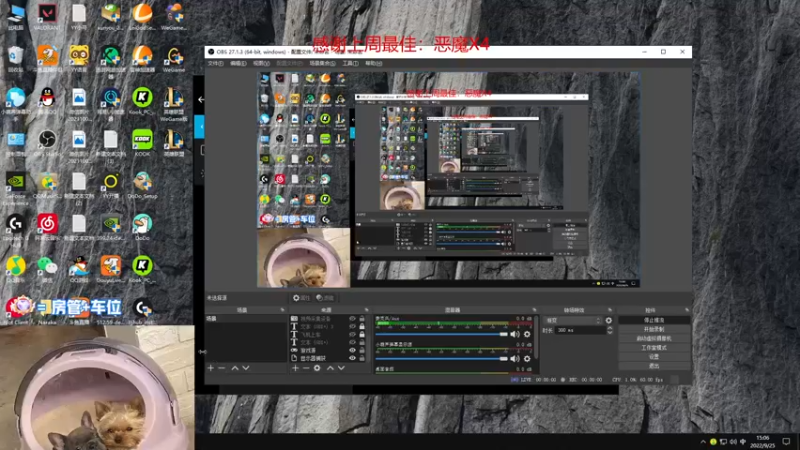Screen dimensions: 800x450
Task: Click the add source plus icon
Action: coord(295,368)
